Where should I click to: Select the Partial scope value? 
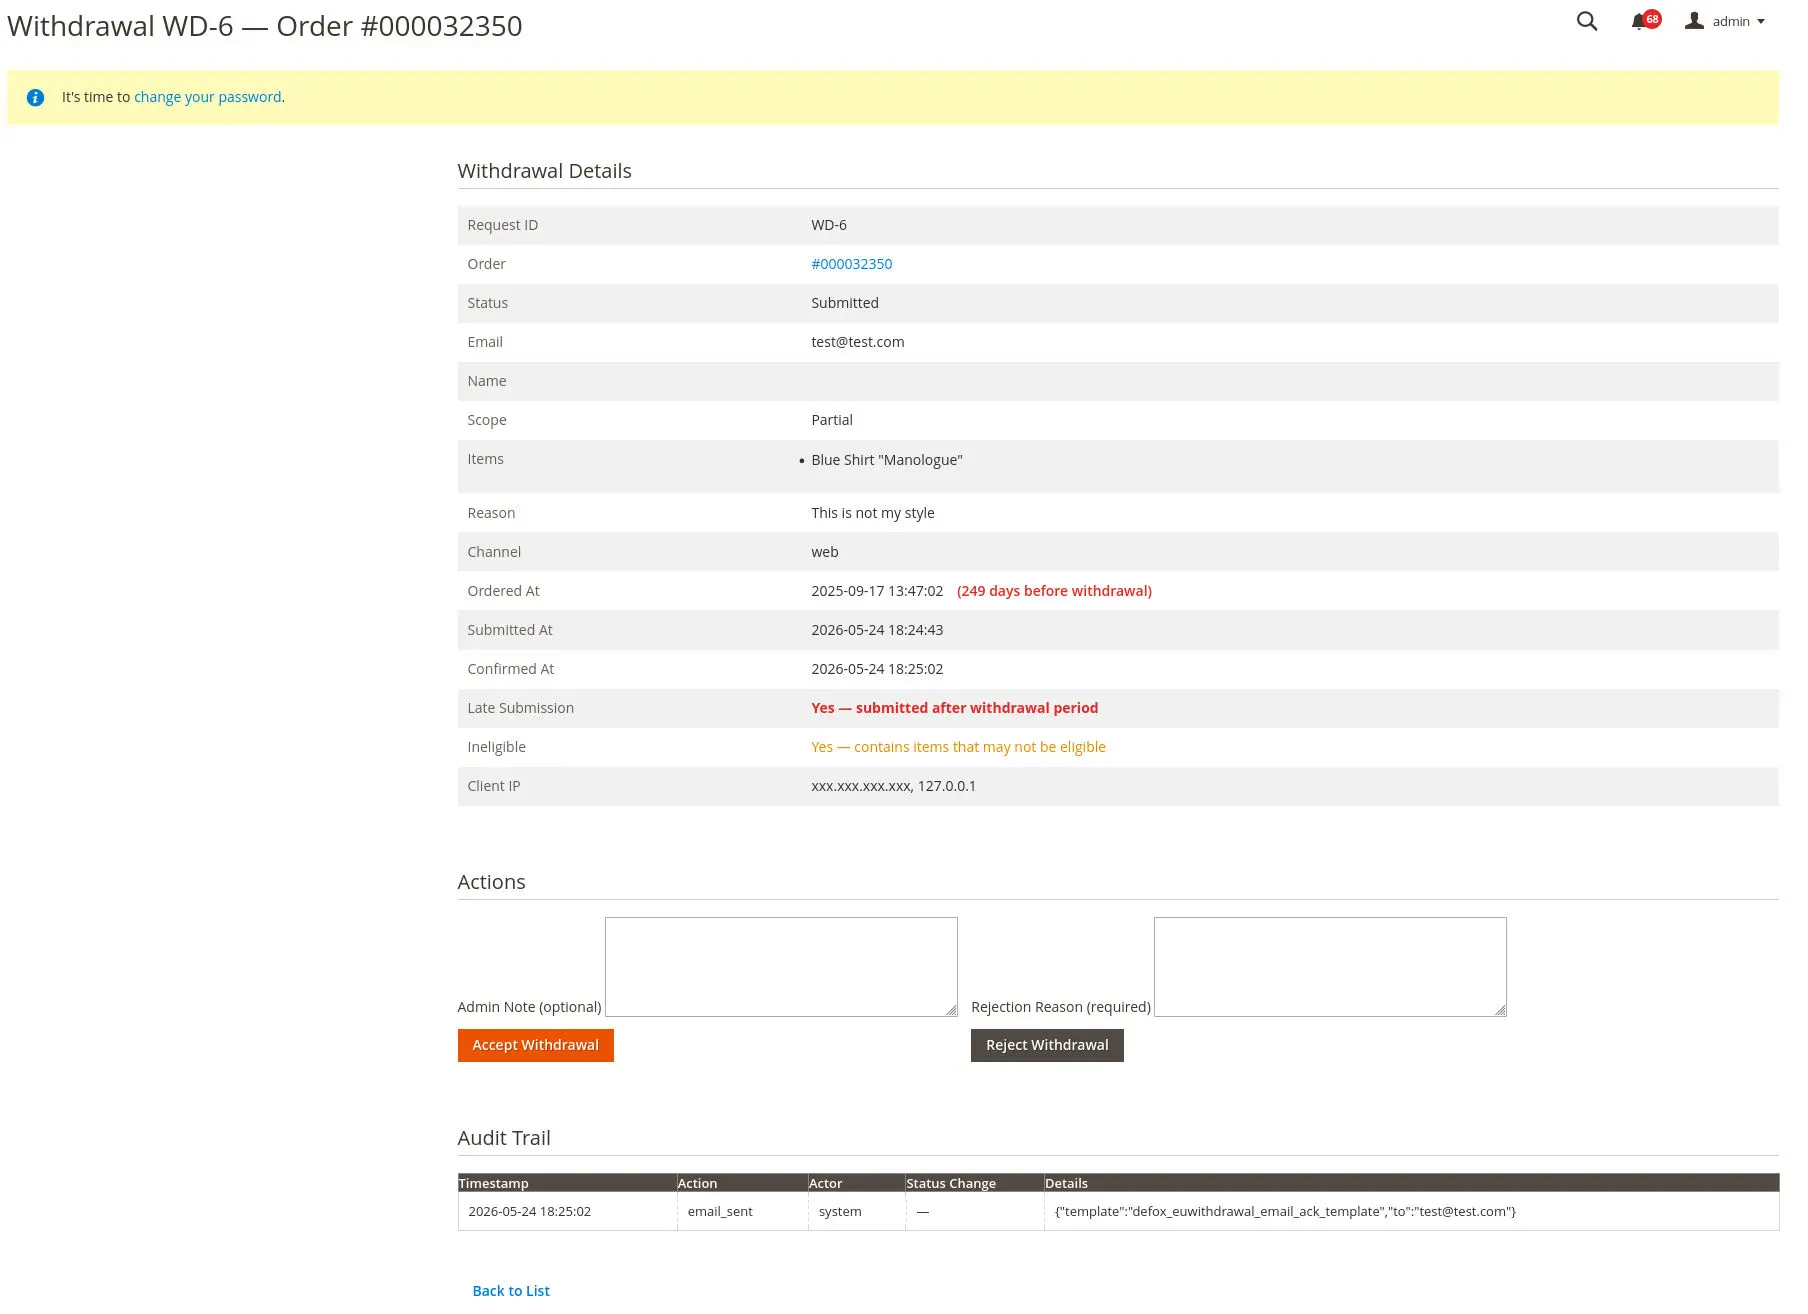tap(832, 420)
